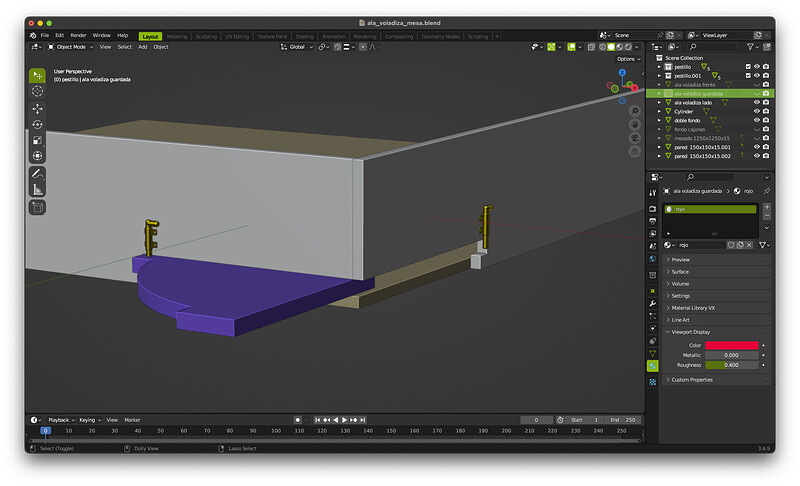Viewport: 800px width, 486px height.
Task: Open the viewport Options dropdown
Action: 629,59
